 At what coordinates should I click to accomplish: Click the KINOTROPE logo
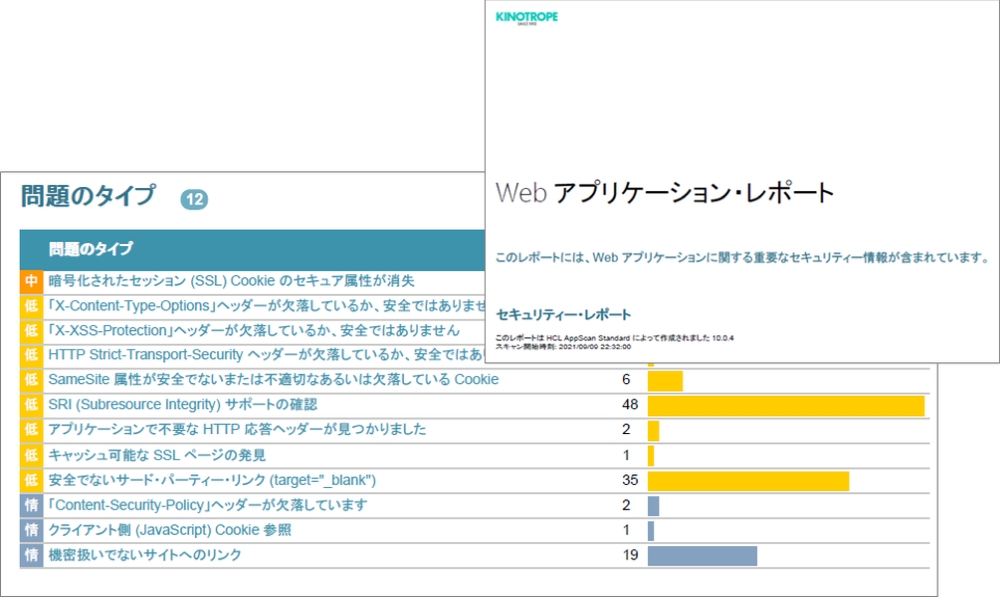coord(527,18)
